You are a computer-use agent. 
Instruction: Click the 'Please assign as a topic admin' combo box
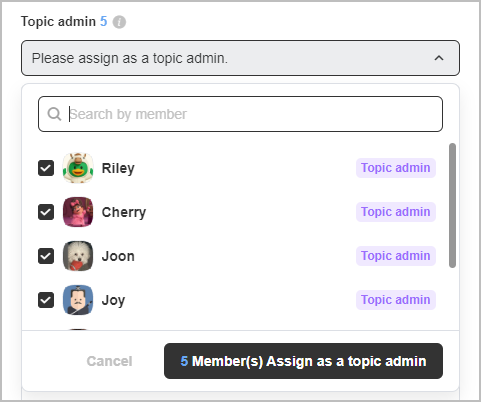(x=240, y=58)
